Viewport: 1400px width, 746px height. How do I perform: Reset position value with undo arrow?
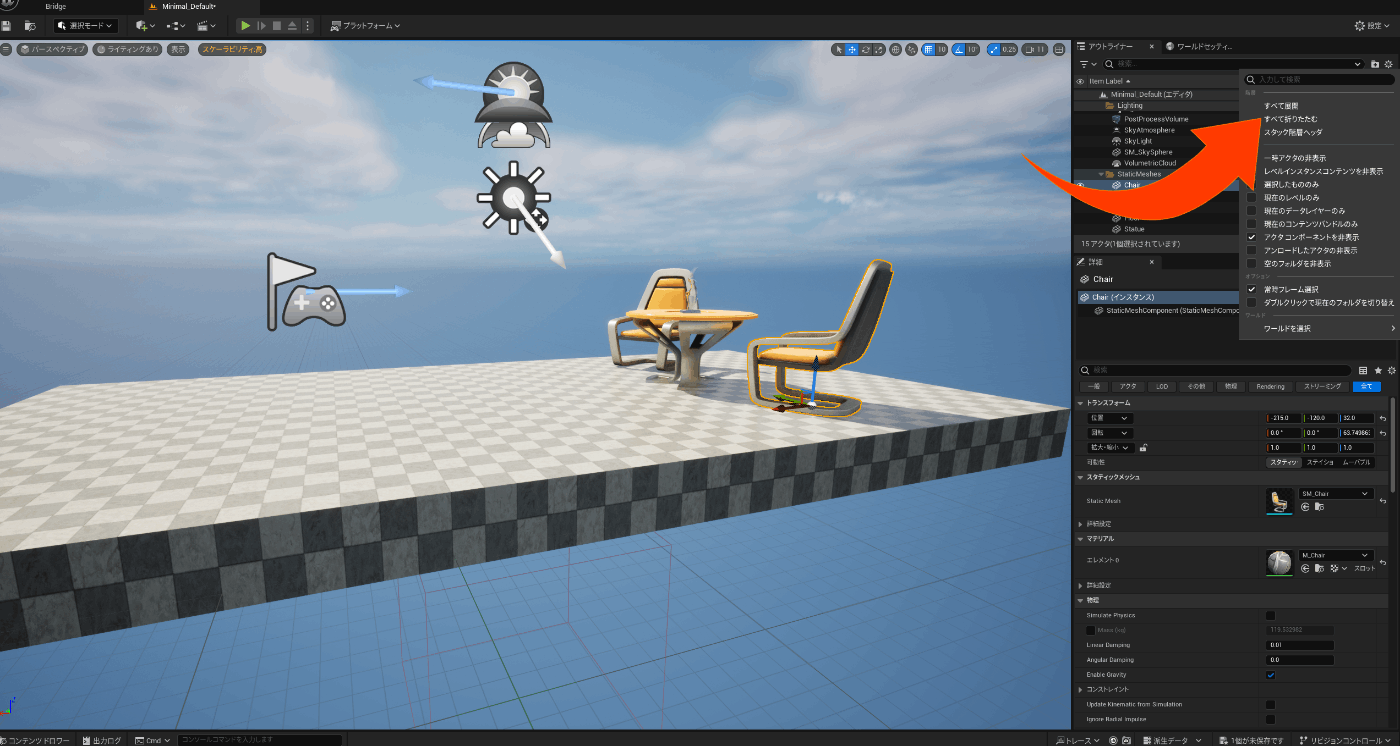point(1383,418)
